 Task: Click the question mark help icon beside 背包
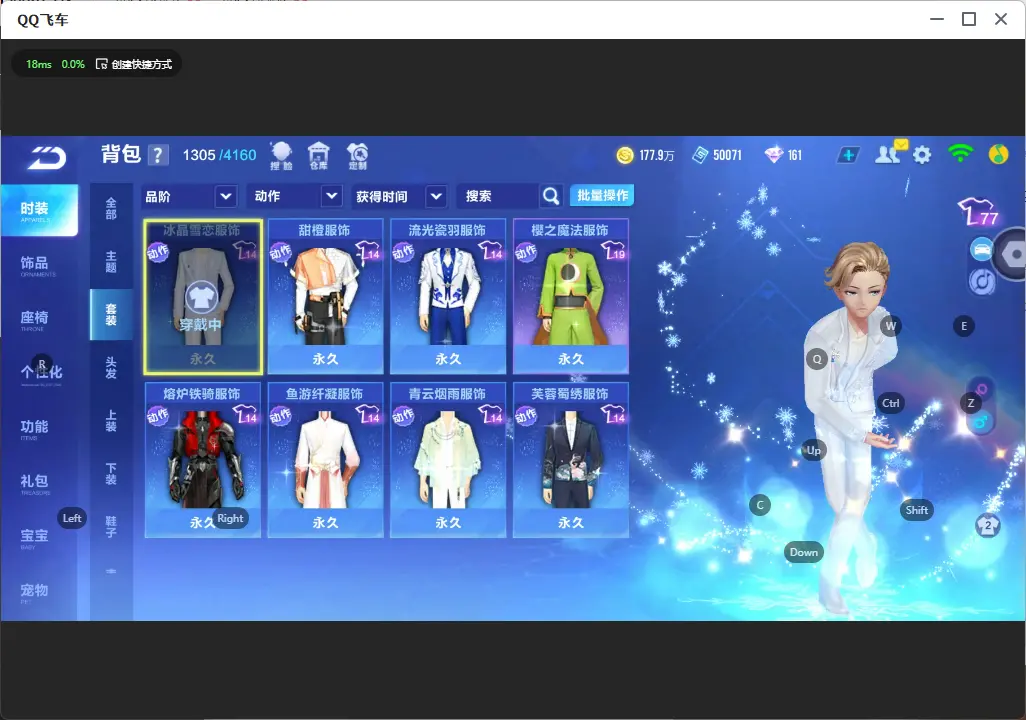pyautogui.click(x=158, y=155)
